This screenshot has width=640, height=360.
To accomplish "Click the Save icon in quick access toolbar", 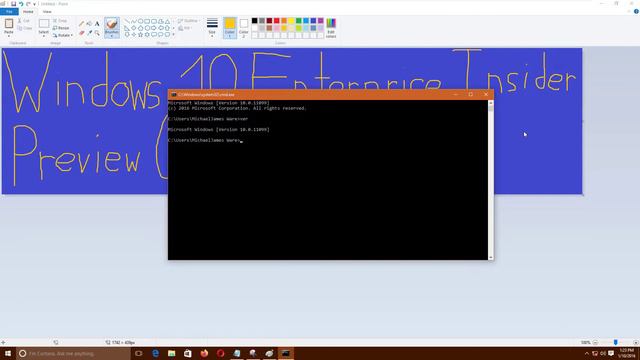I will (x=13, y=4).
